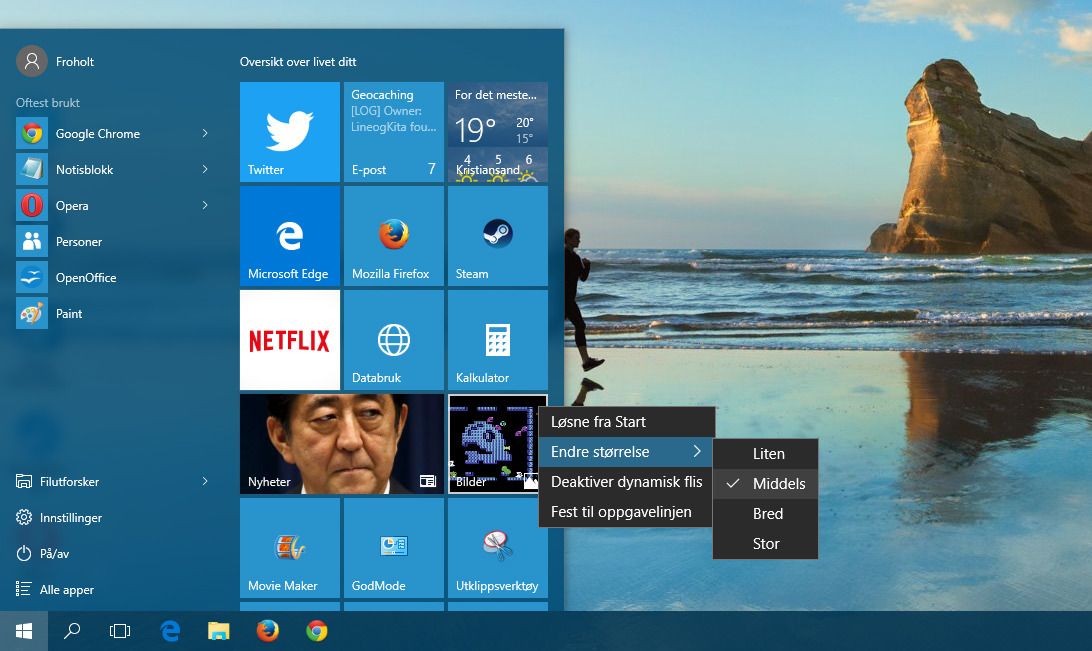Select the checked Middels size option

click(x=778, y=484)
